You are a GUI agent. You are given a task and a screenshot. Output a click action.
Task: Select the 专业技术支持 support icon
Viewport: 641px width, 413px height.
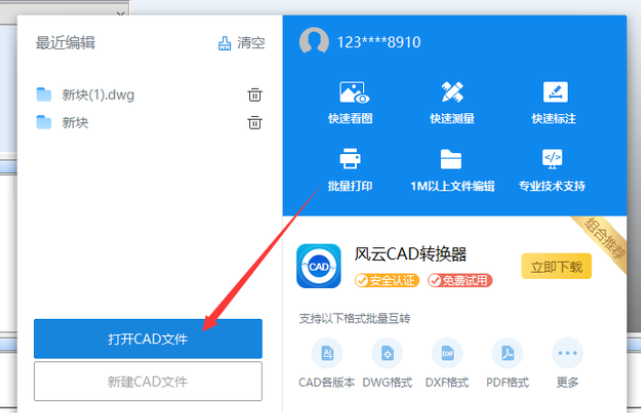point(552,159)
